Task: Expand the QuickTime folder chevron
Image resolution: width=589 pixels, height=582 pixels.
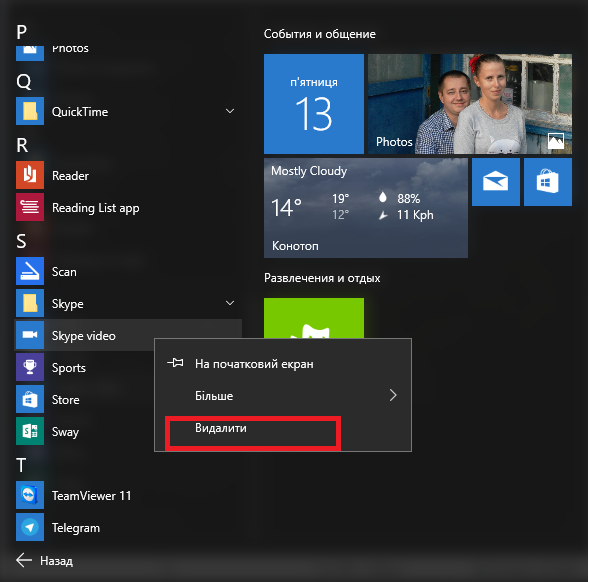Action: (x=230, y=111)
